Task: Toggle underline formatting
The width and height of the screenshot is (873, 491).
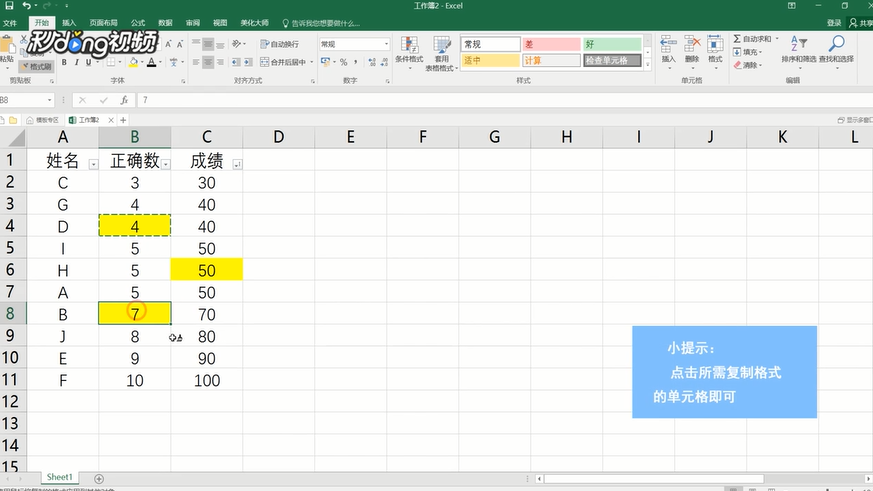Action: pos(88,62)
